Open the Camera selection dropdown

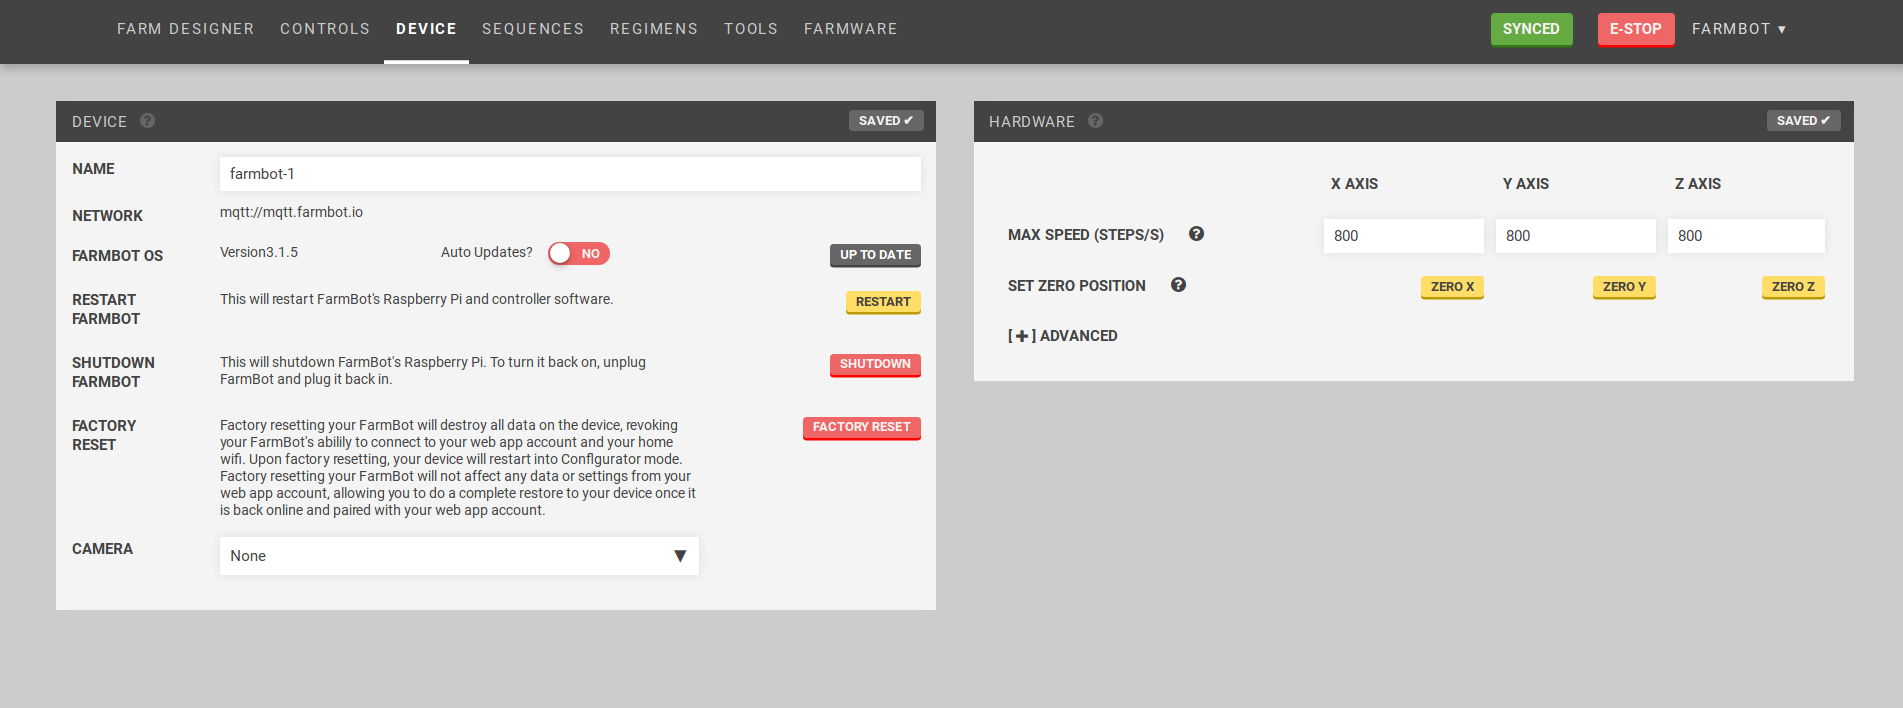coord(459,556)
